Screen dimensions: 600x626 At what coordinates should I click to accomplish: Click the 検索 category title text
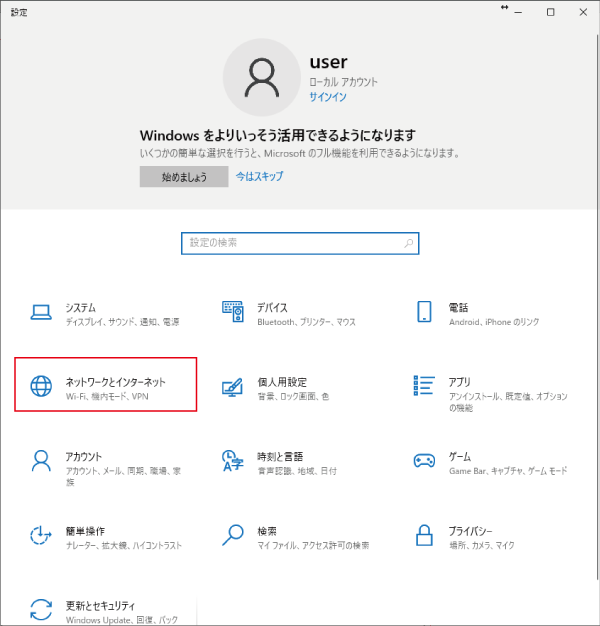pos(267,531)
